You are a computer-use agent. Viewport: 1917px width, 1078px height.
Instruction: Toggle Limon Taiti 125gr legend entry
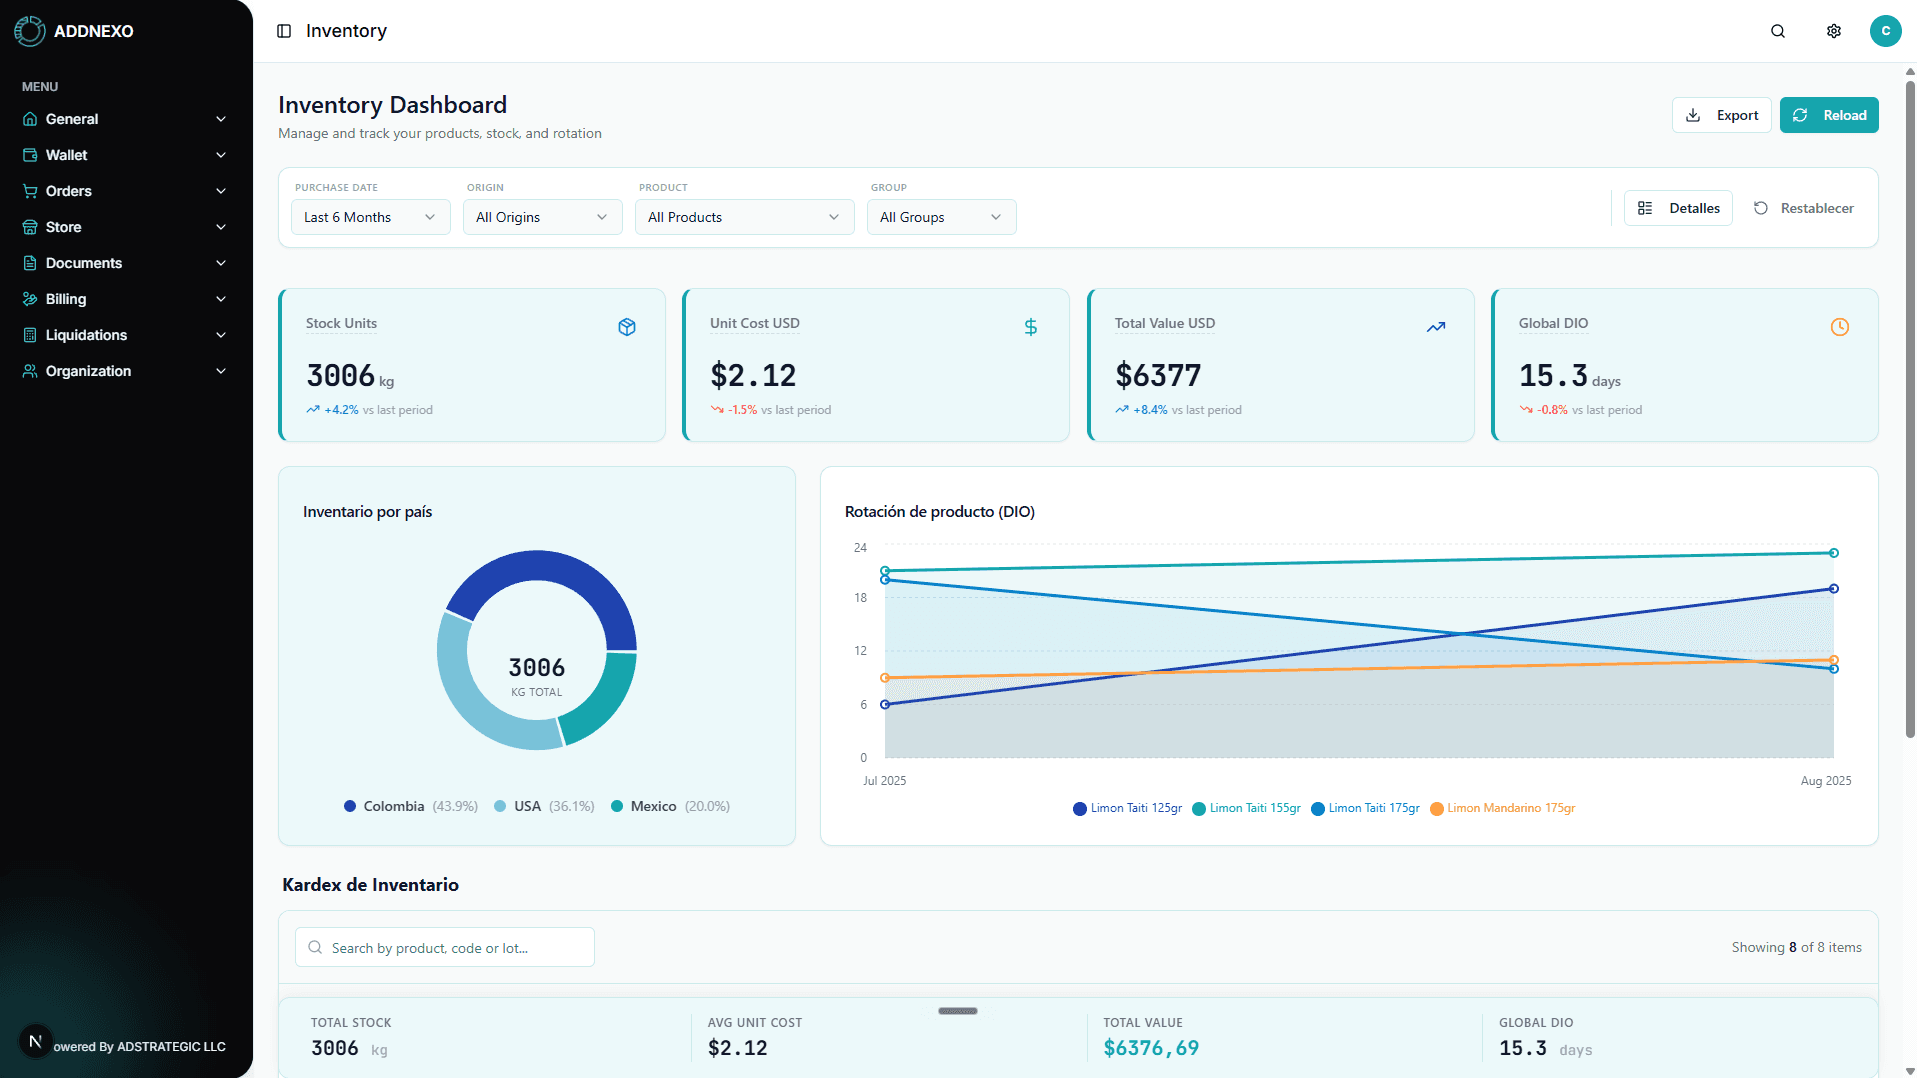1127,808
